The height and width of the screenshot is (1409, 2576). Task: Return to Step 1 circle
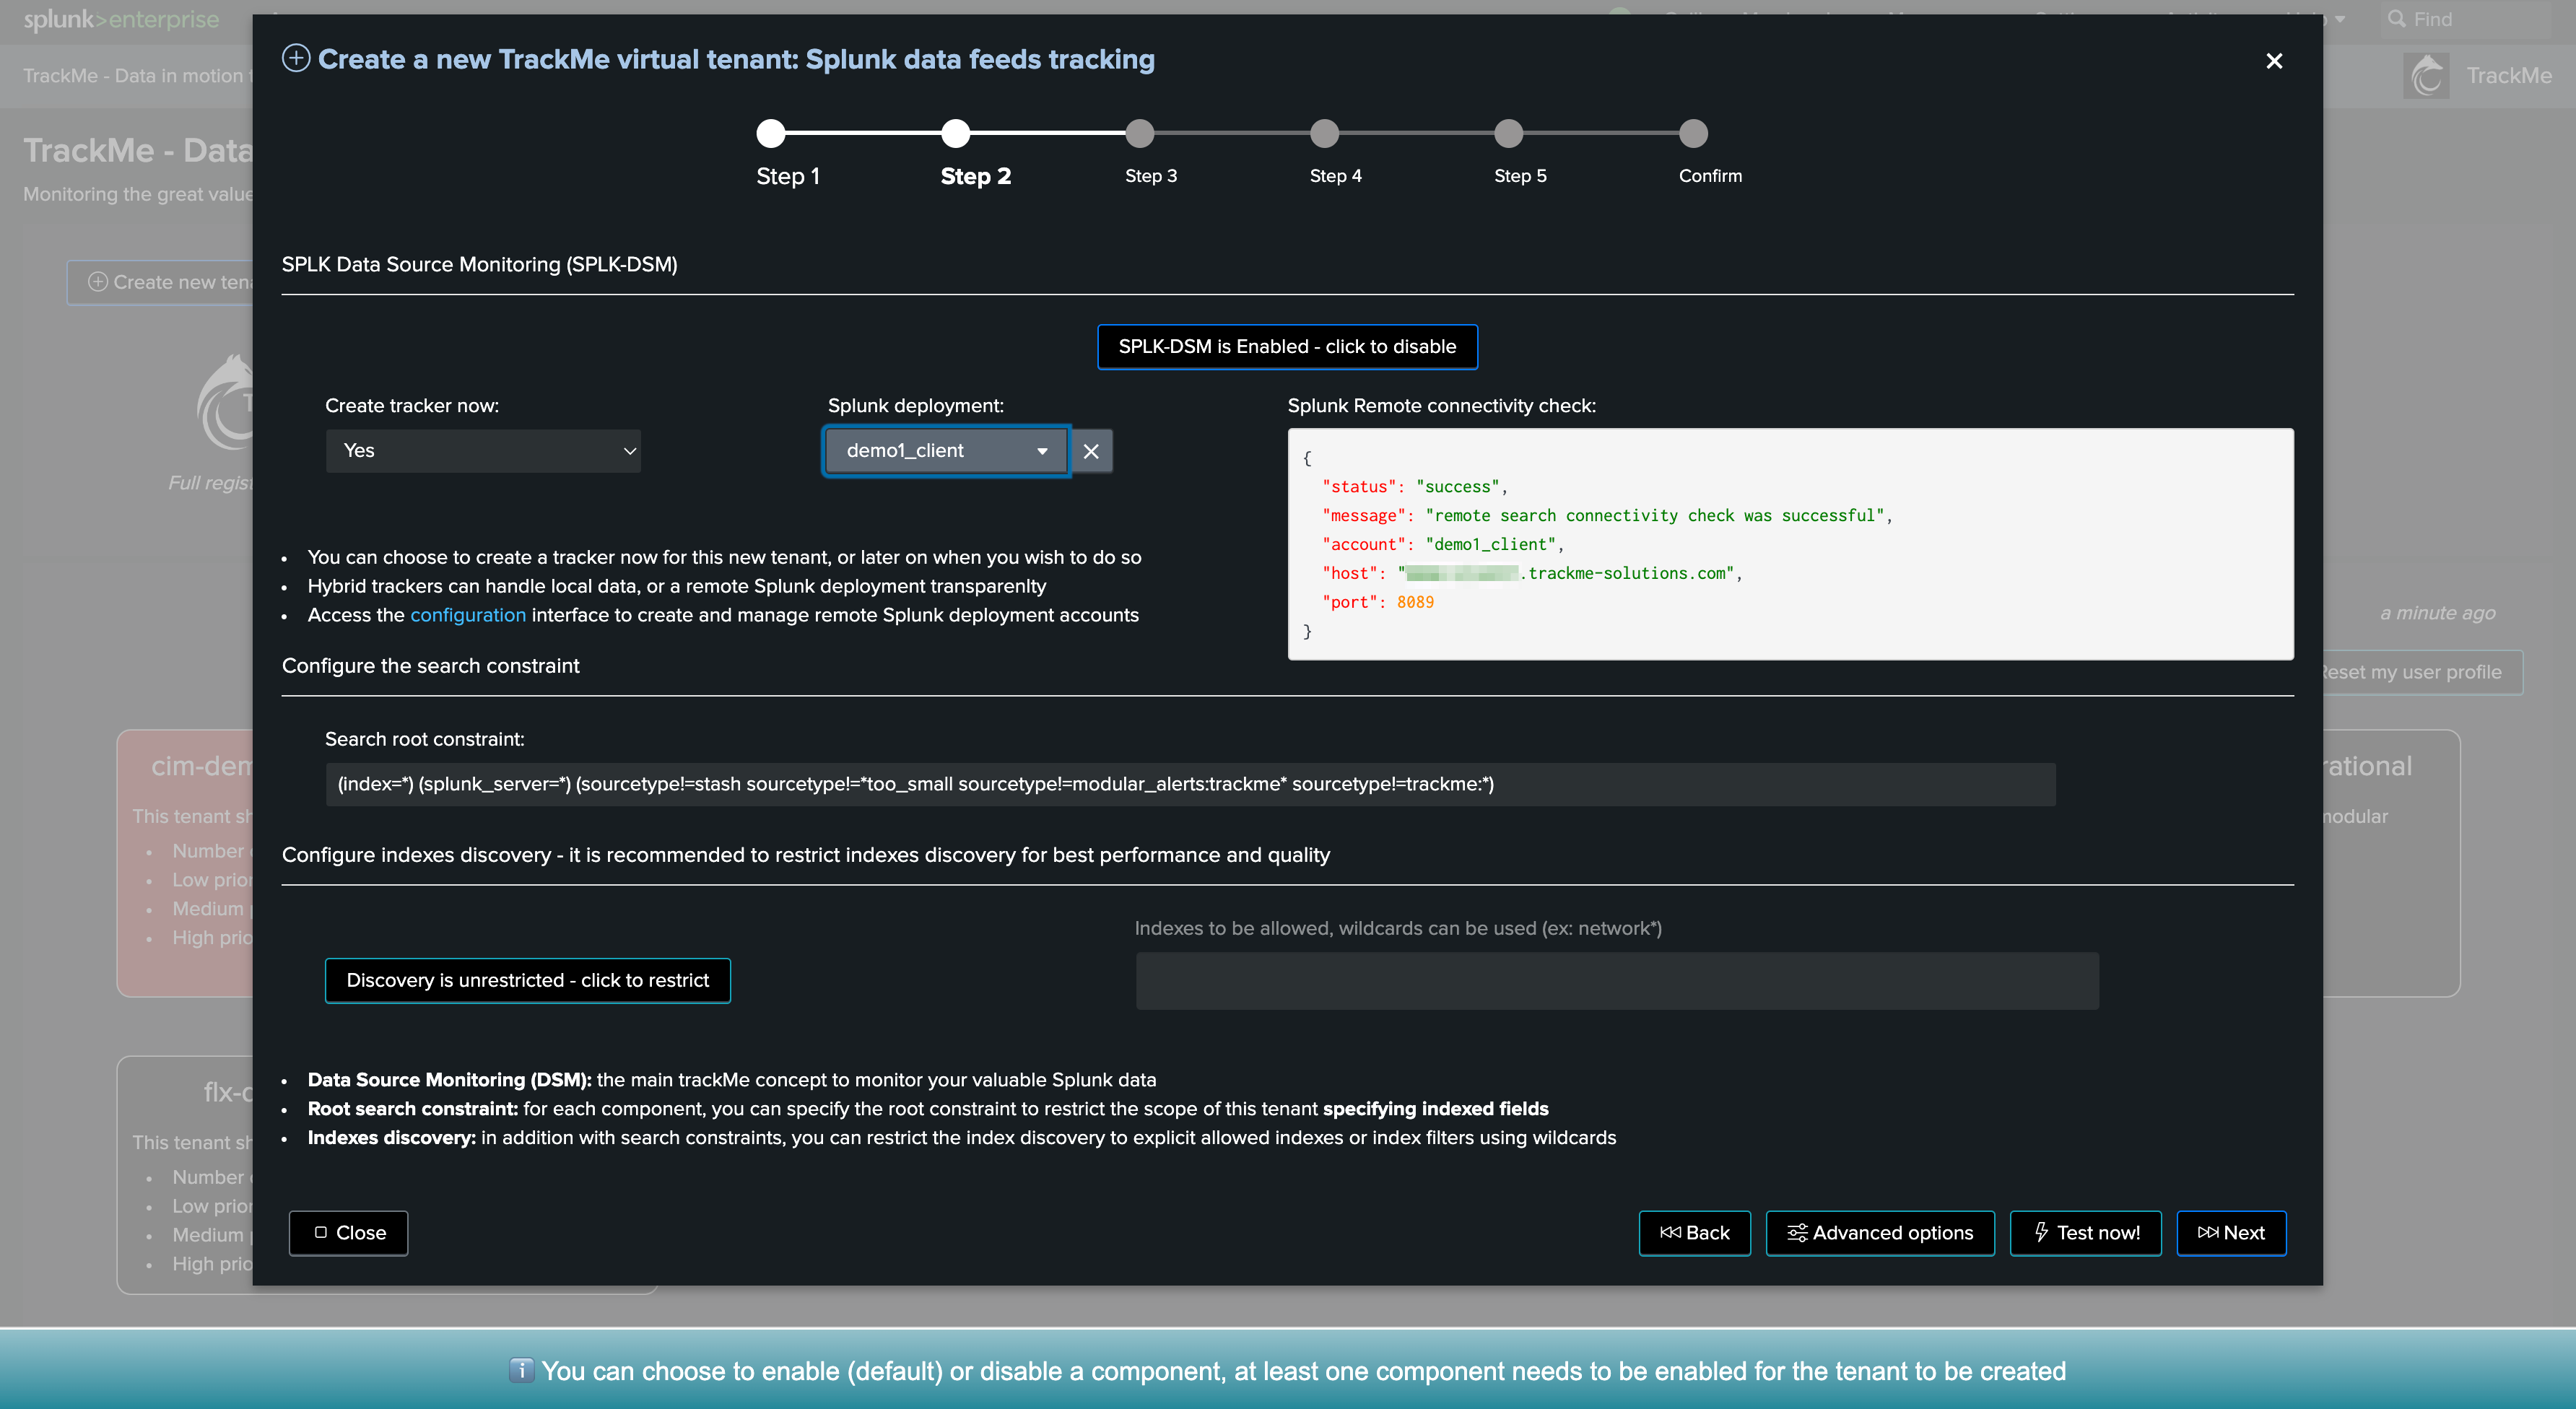coord(771,133)
